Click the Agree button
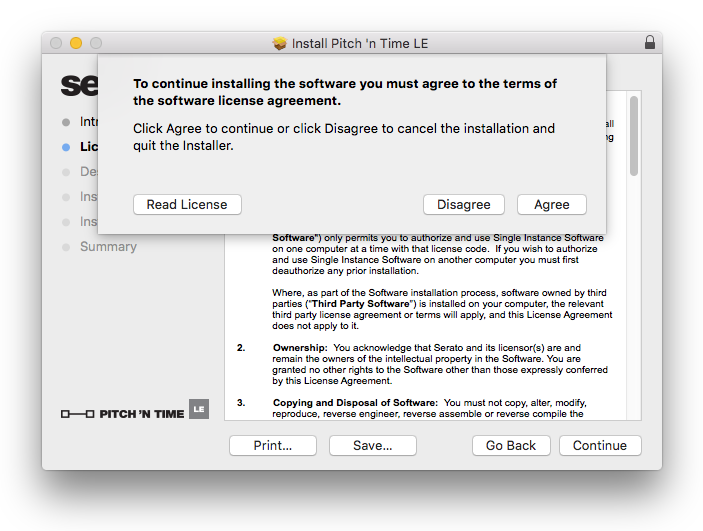 pos(551,205)
